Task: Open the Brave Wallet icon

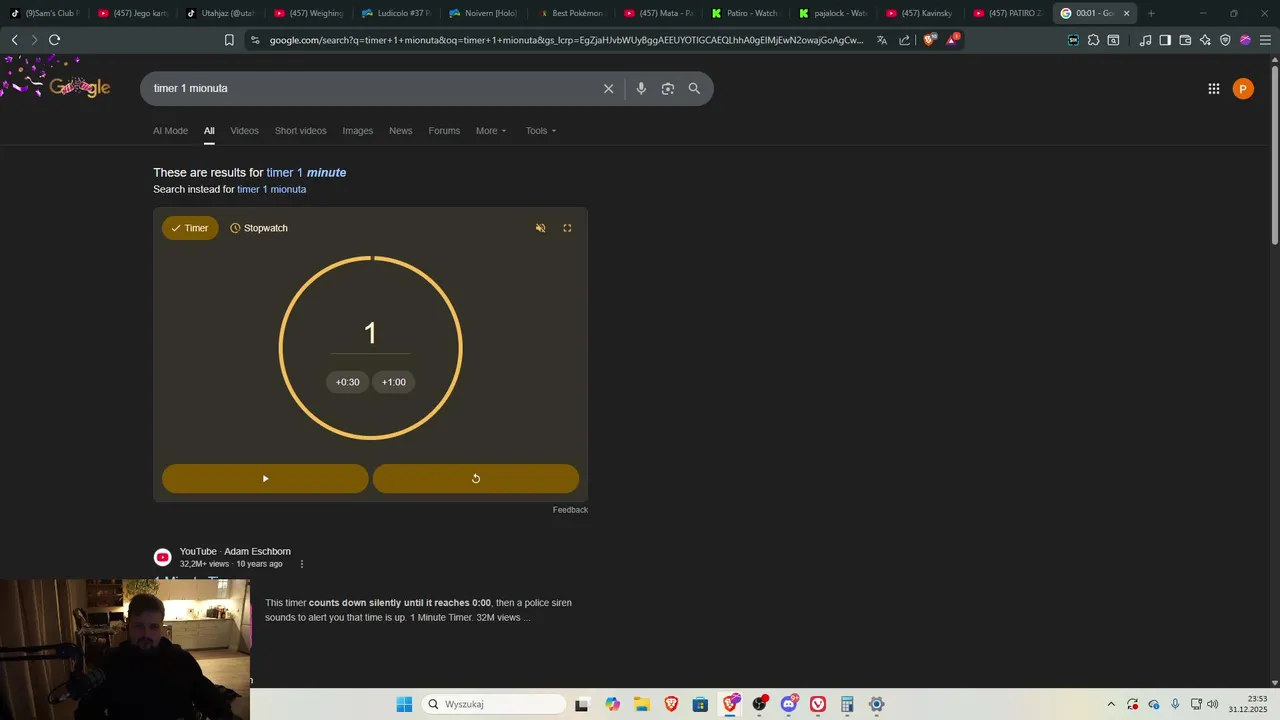Action: coord(1185,40)
